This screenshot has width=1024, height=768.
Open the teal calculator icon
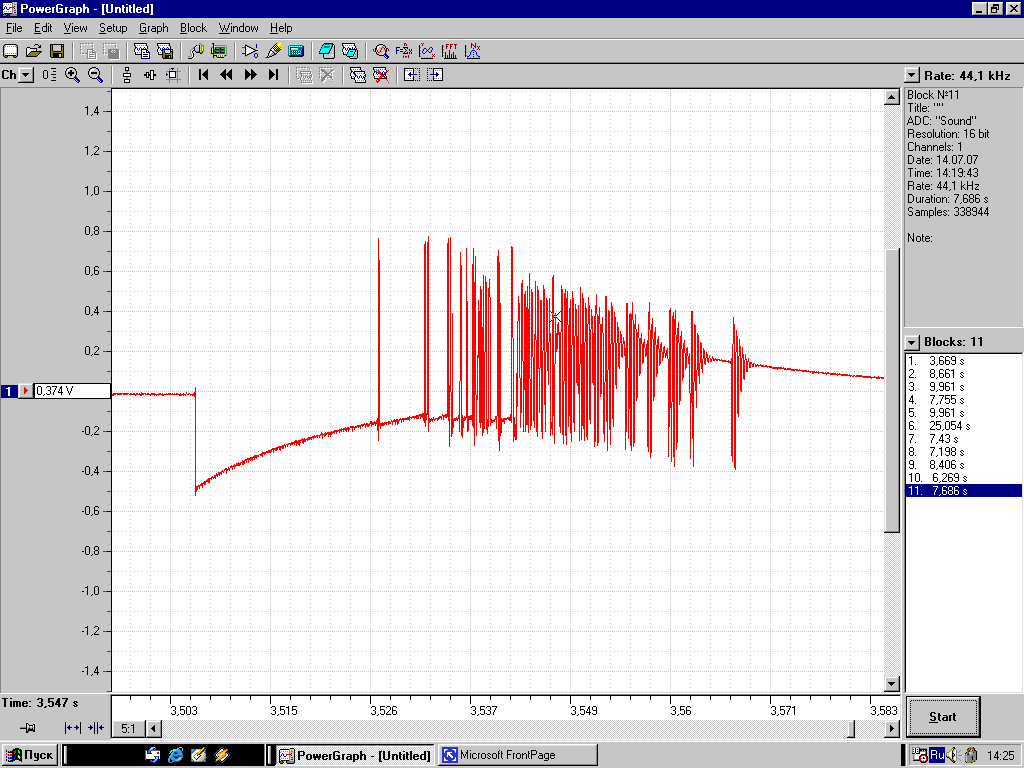tap(296, 51)
